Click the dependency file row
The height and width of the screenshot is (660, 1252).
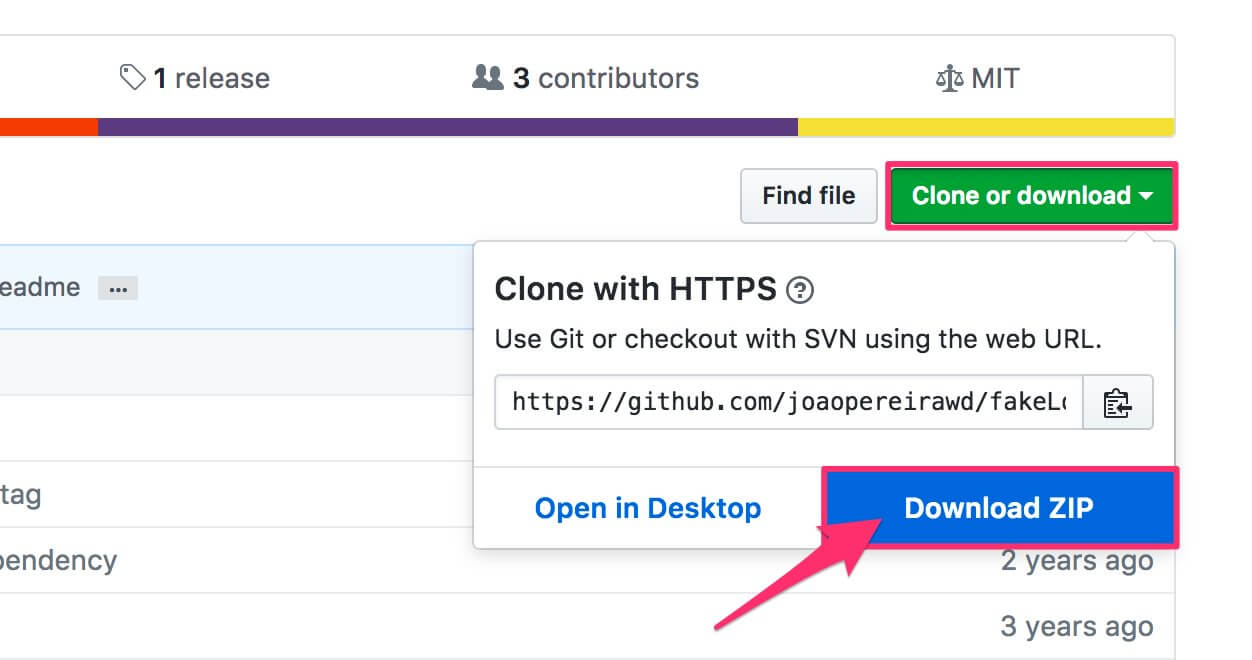[60, 561]
